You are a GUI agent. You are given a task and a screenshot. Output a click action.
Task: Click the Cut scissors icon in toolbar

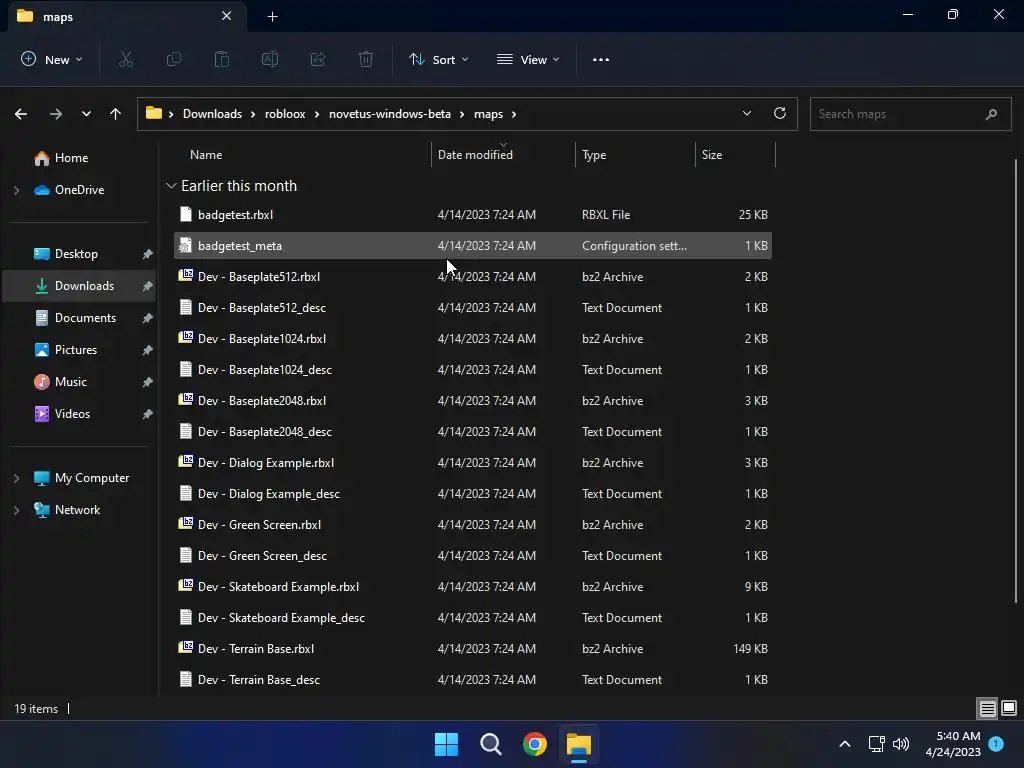click(x=126, y=59)
